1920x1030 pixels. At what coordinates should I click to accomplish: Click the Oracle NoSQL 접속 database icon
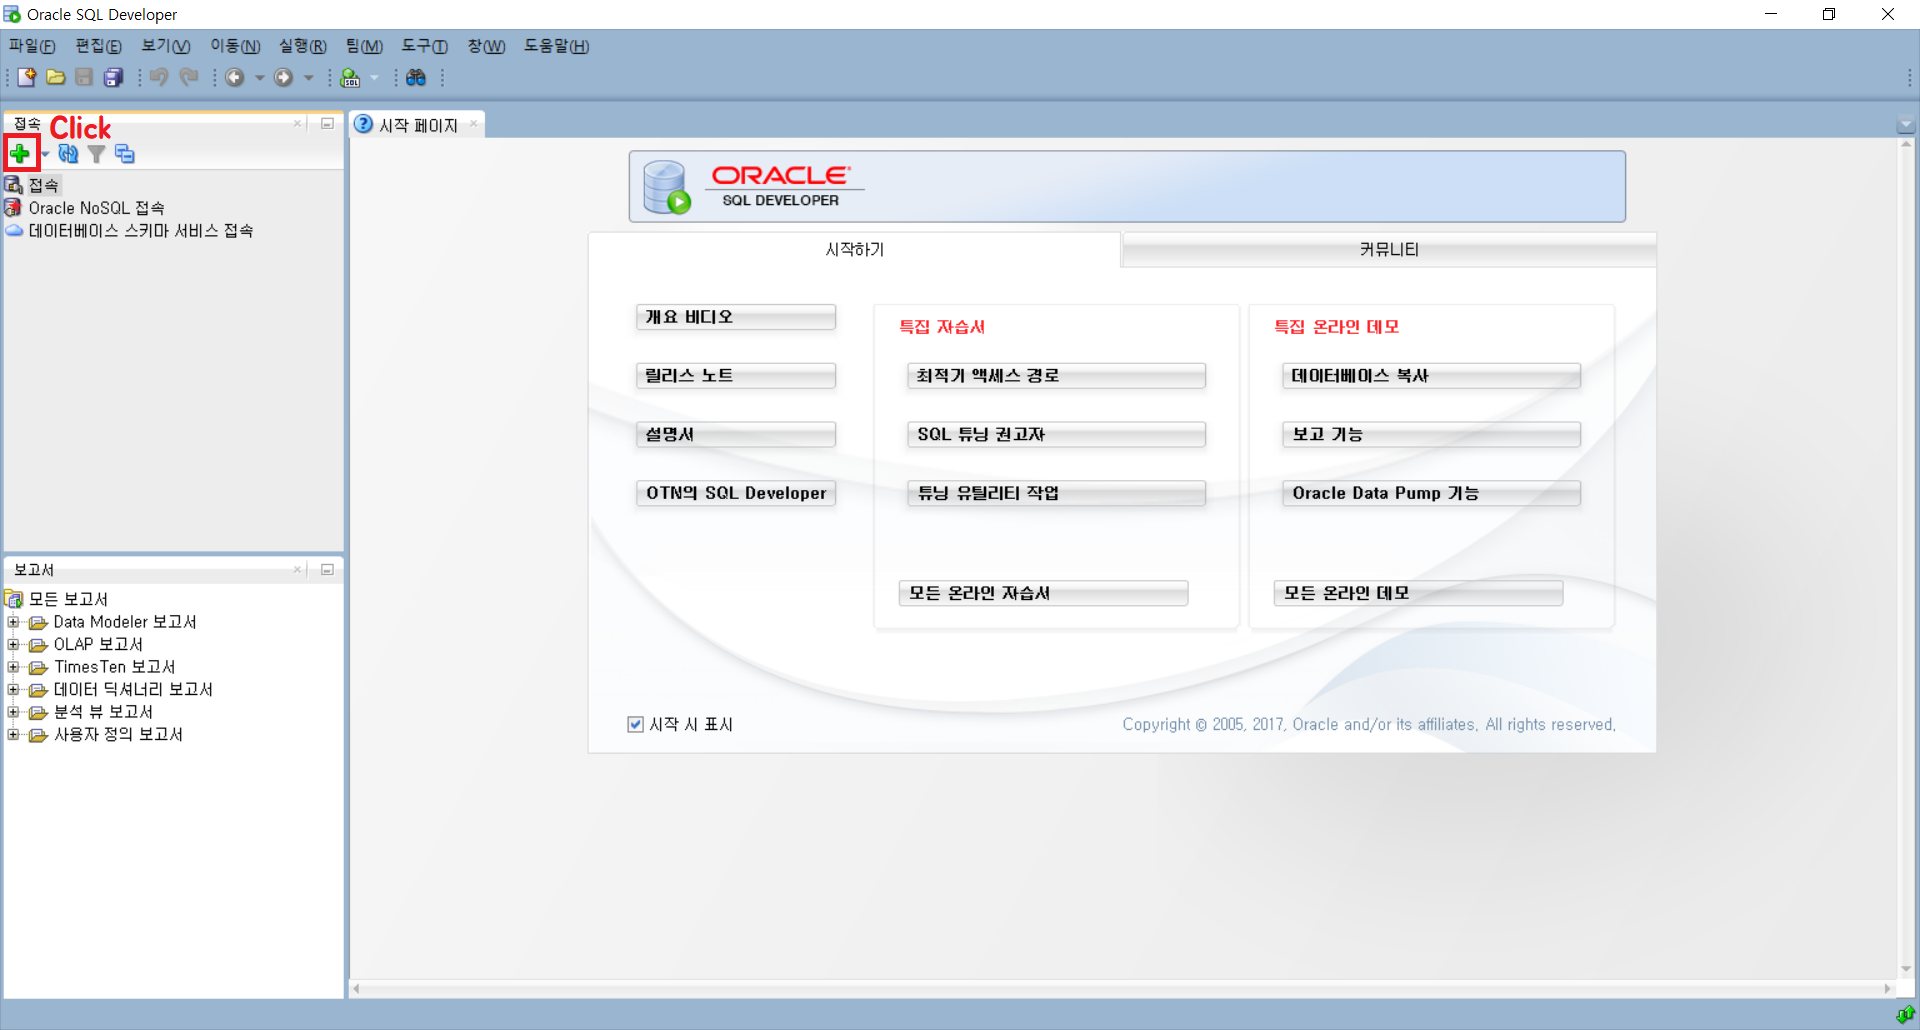[x=13, y=207]
